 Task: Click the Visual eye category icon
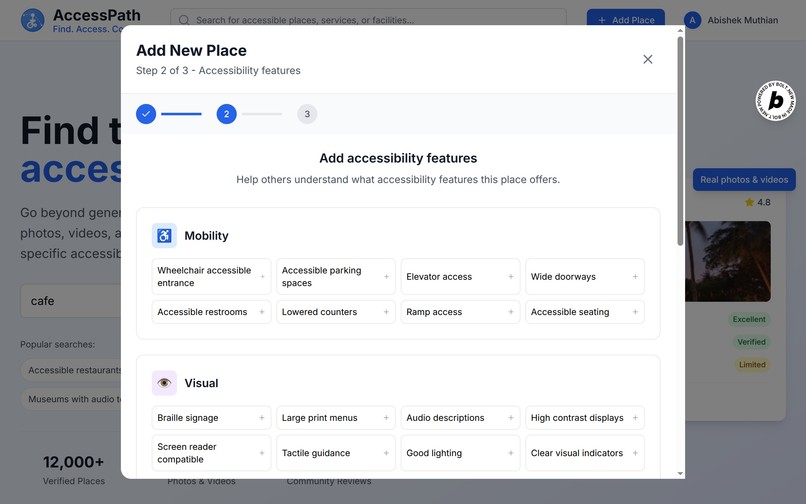(x=164, y=383)
